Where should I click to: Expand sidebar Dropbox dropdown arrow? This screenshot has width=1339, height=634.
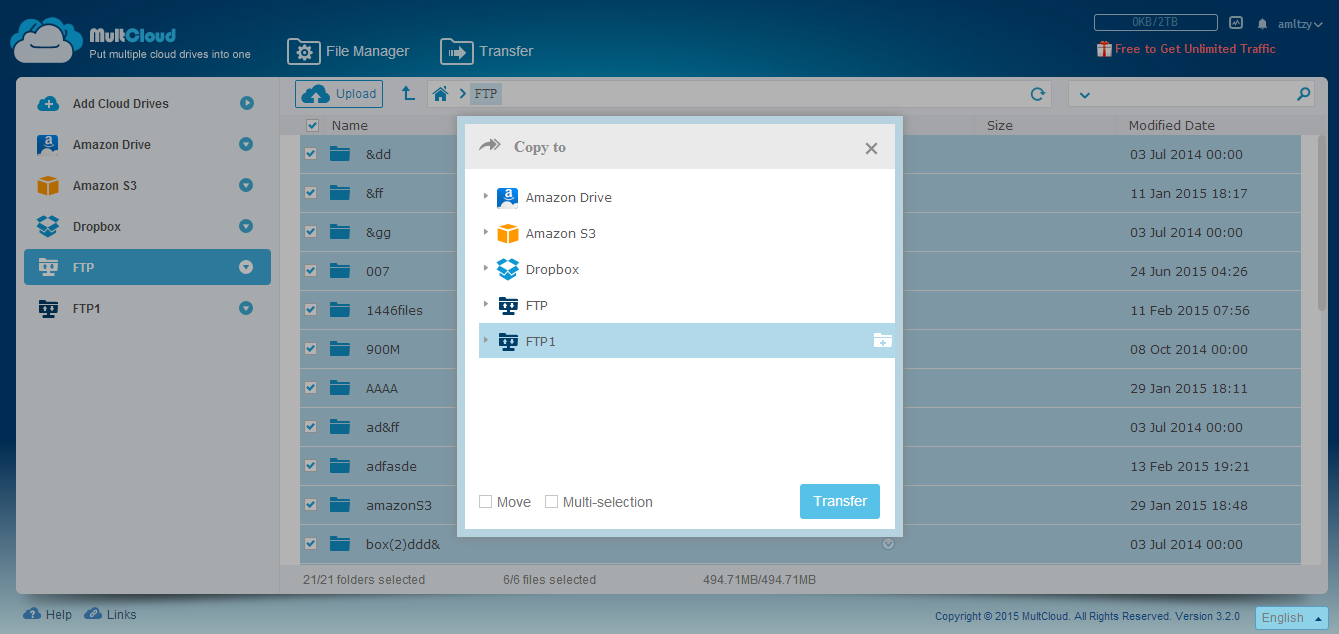tap(246, 226)
